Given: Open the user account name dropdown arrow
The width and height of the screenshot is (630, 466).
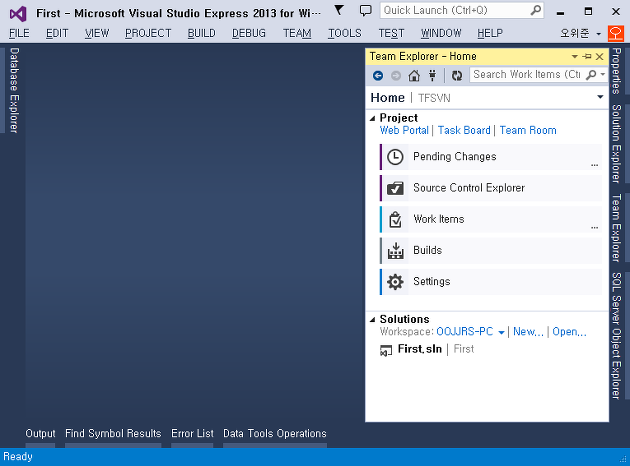Looking at the screenshot, I should tap(599, 34).
